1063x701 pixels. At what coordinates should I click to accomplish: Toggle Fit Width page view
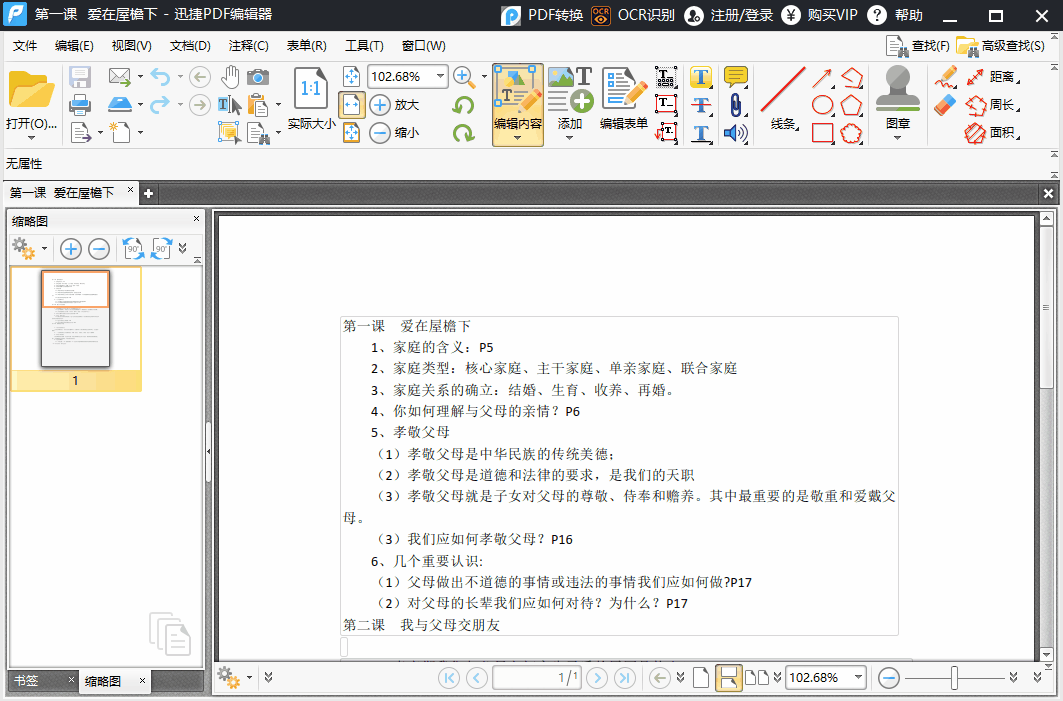tap(352, 105)
